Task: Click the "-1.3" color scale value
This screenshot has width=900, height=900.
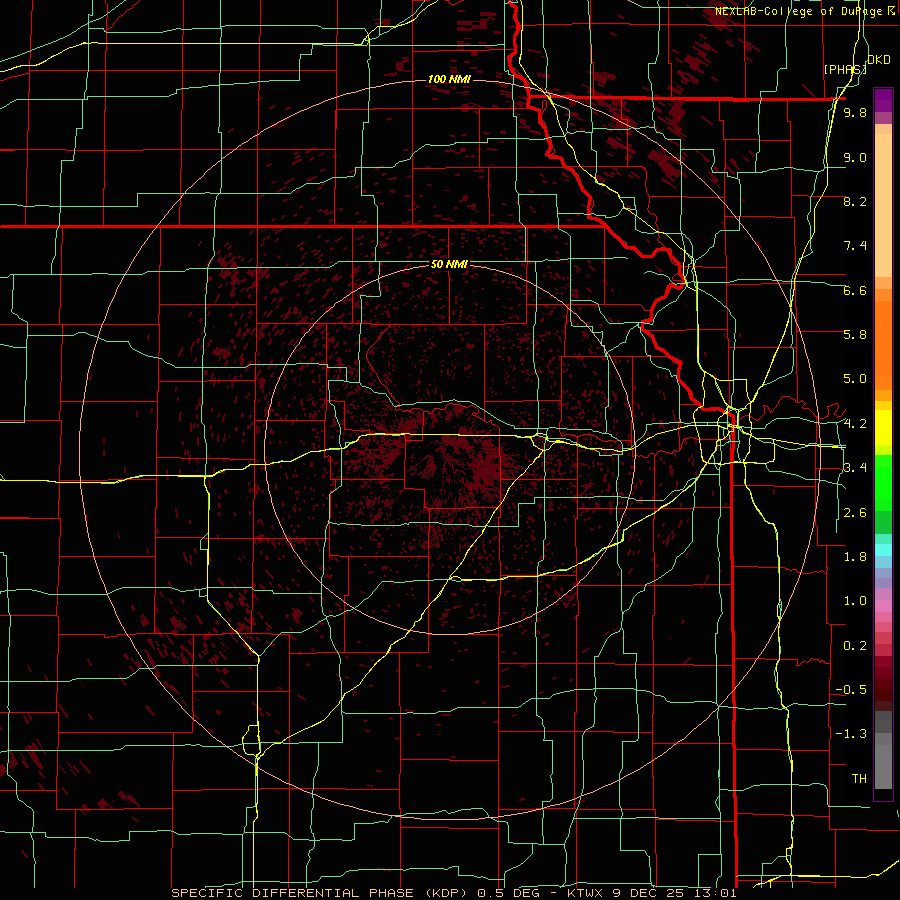Action: pos(851,734)
